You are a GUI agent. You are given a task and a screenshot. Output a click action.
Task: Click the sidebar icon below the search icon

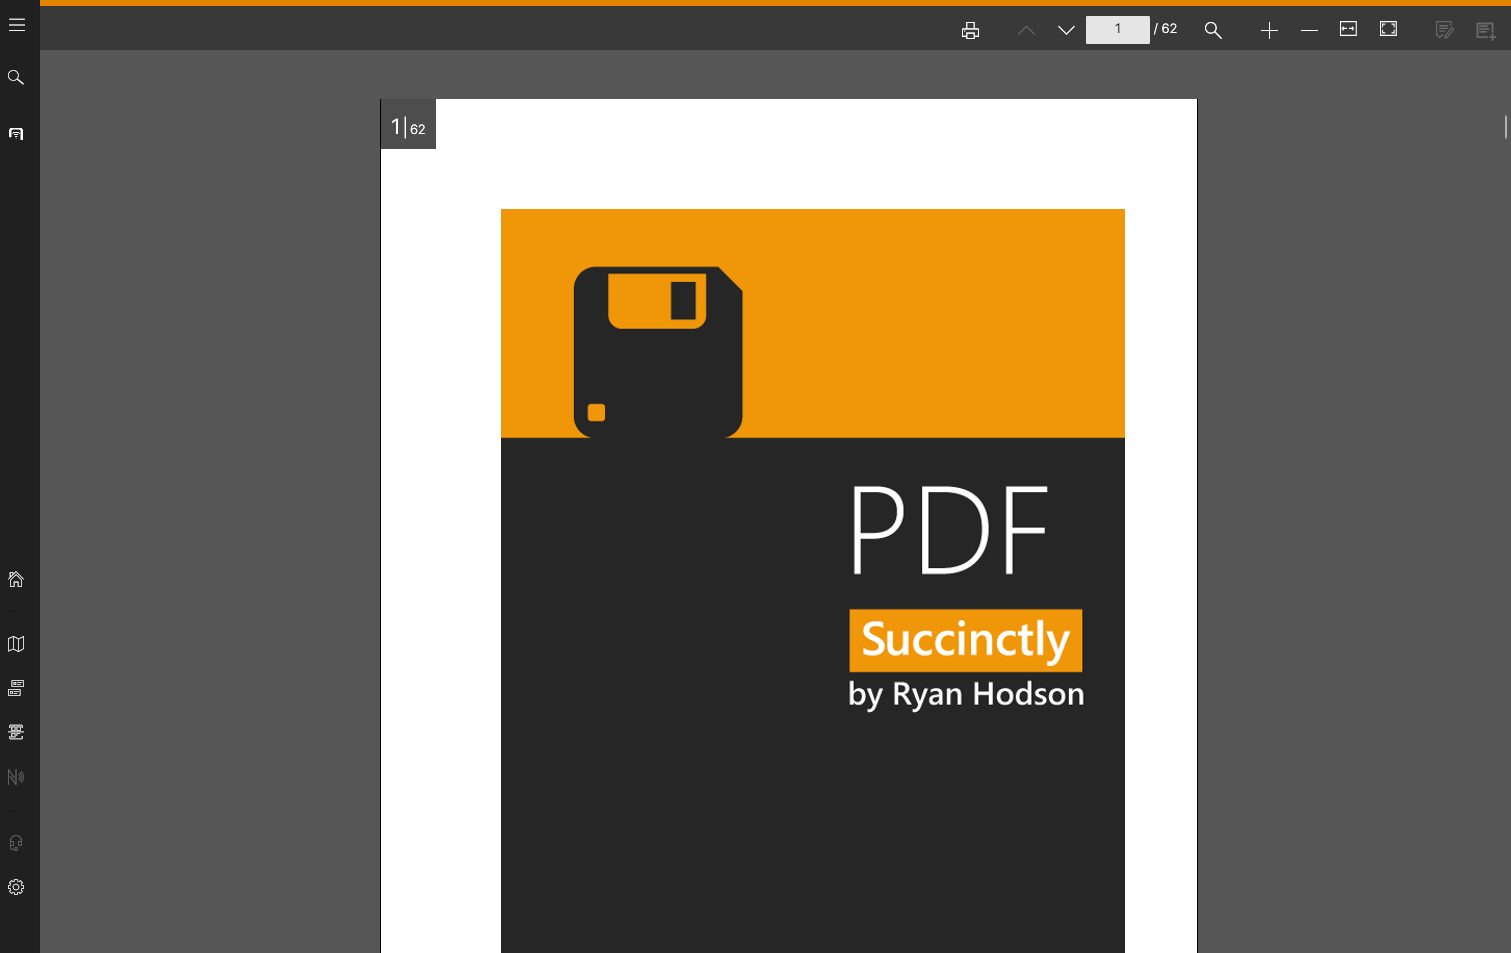click(16, 134)
